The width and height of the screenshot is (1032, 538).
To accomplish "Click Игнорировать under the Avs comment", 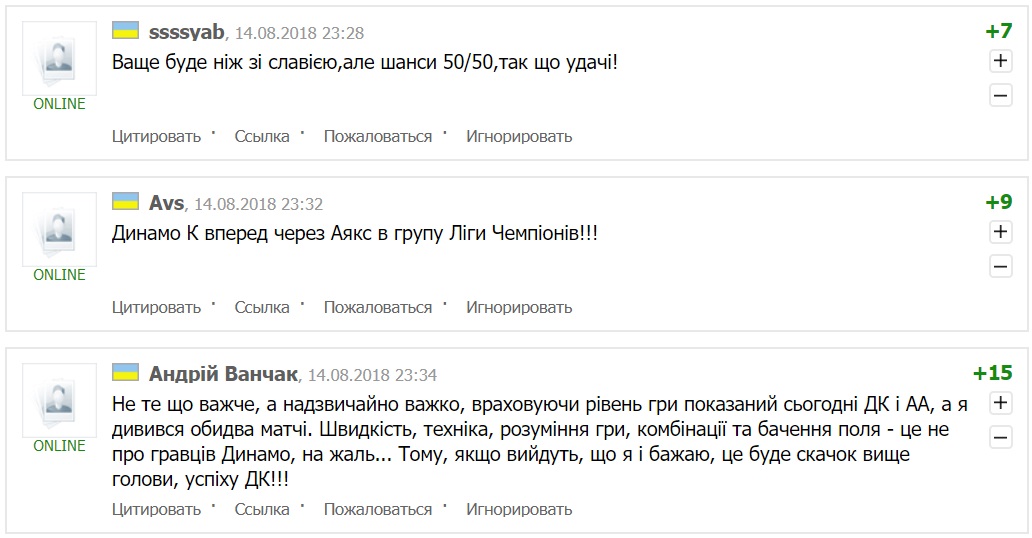I will pos(519,307).
